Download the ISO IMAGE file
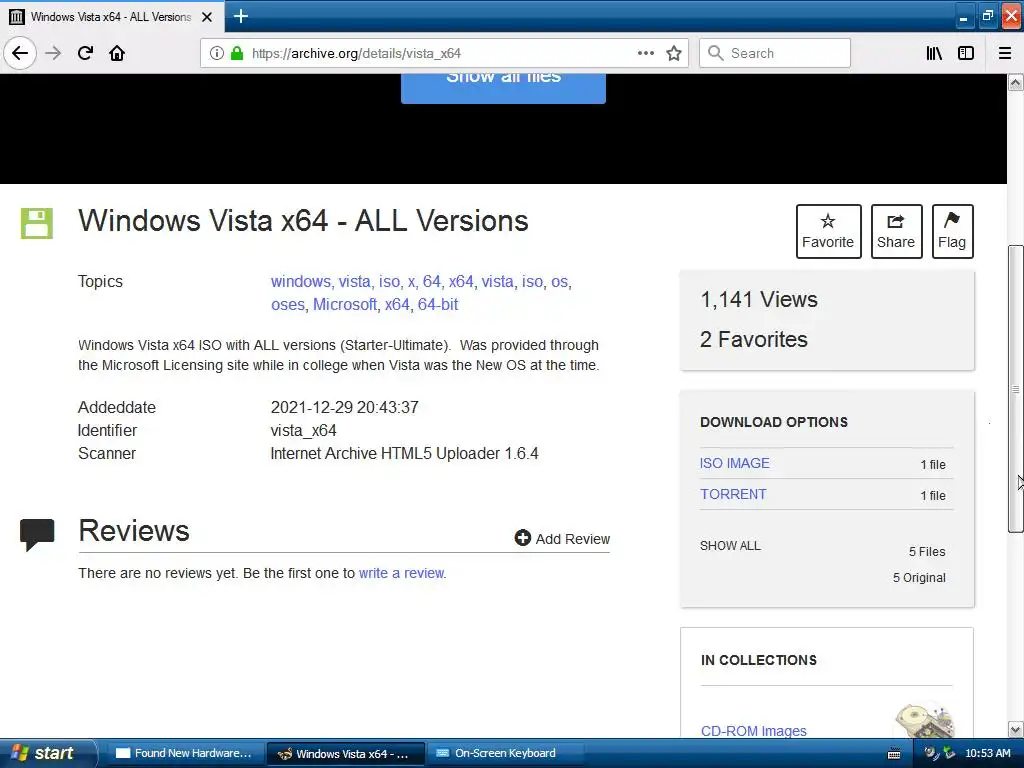1024x768 pixels. point(735,463)
